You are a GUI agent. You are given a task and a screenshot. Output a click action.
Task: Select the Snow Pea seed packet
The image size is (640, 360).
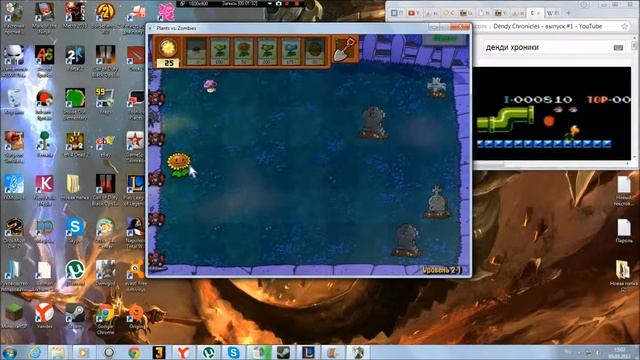click(x=291, y=51)
